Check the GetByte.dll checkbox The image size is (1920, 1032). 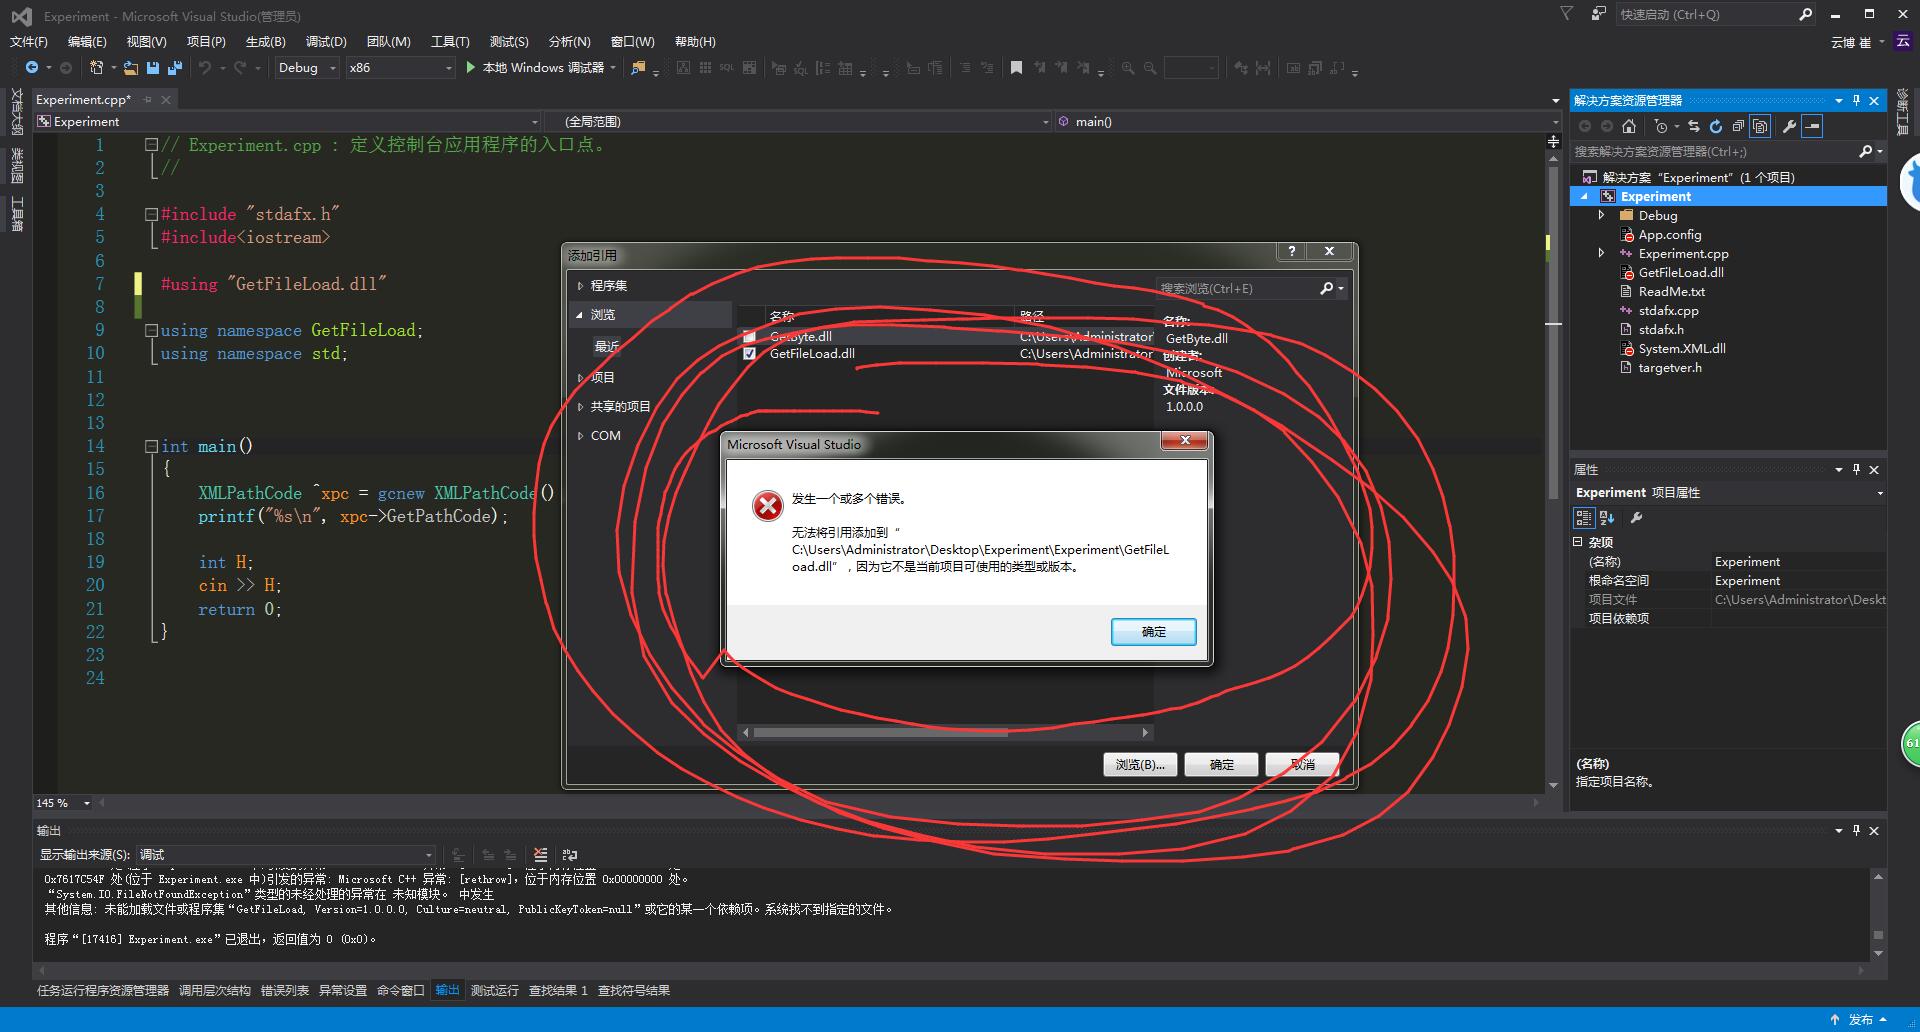749,336
